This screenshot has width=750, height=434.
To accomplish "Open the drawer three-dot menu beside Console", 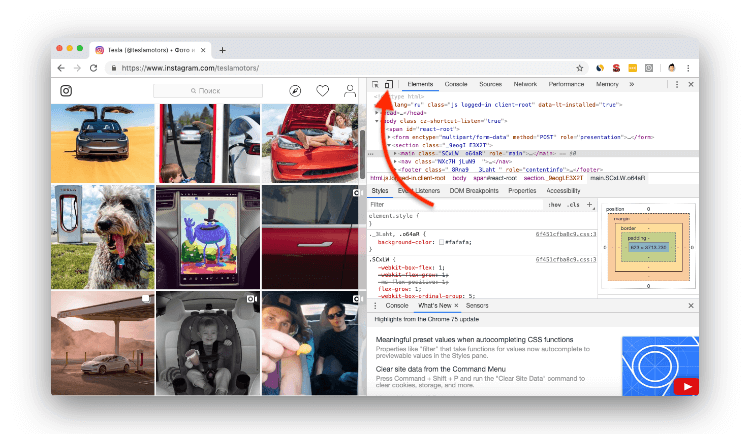I will [x=375, y=305].
